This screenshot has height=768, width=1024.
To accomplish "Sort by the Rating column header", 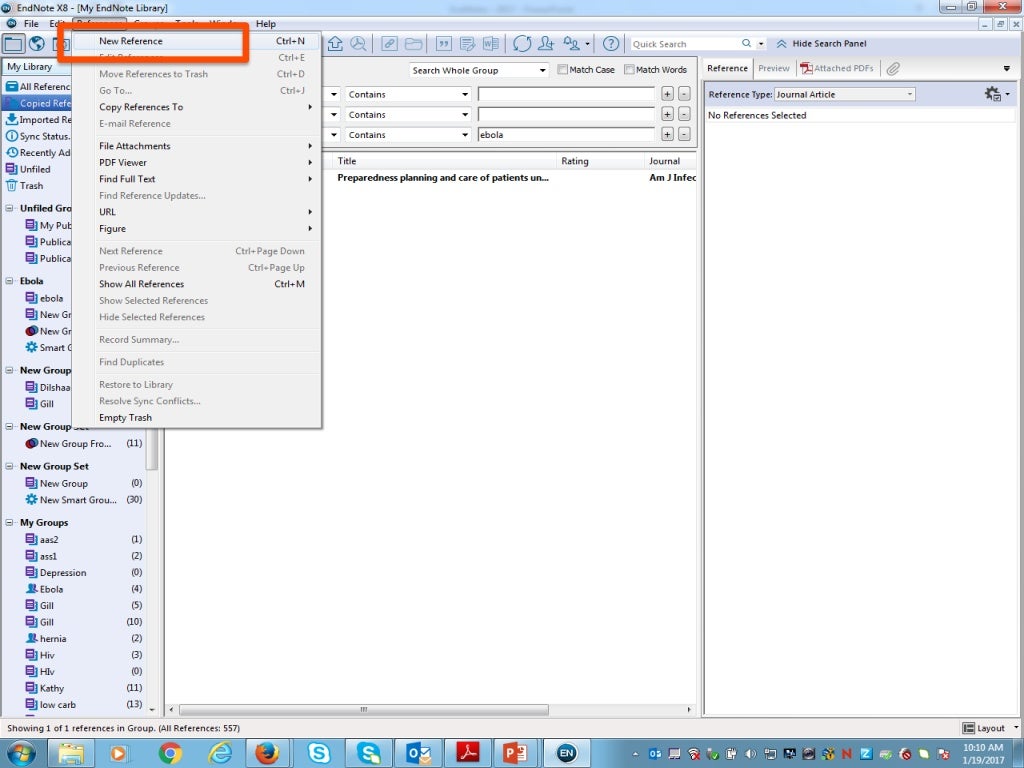I will 600,161.
